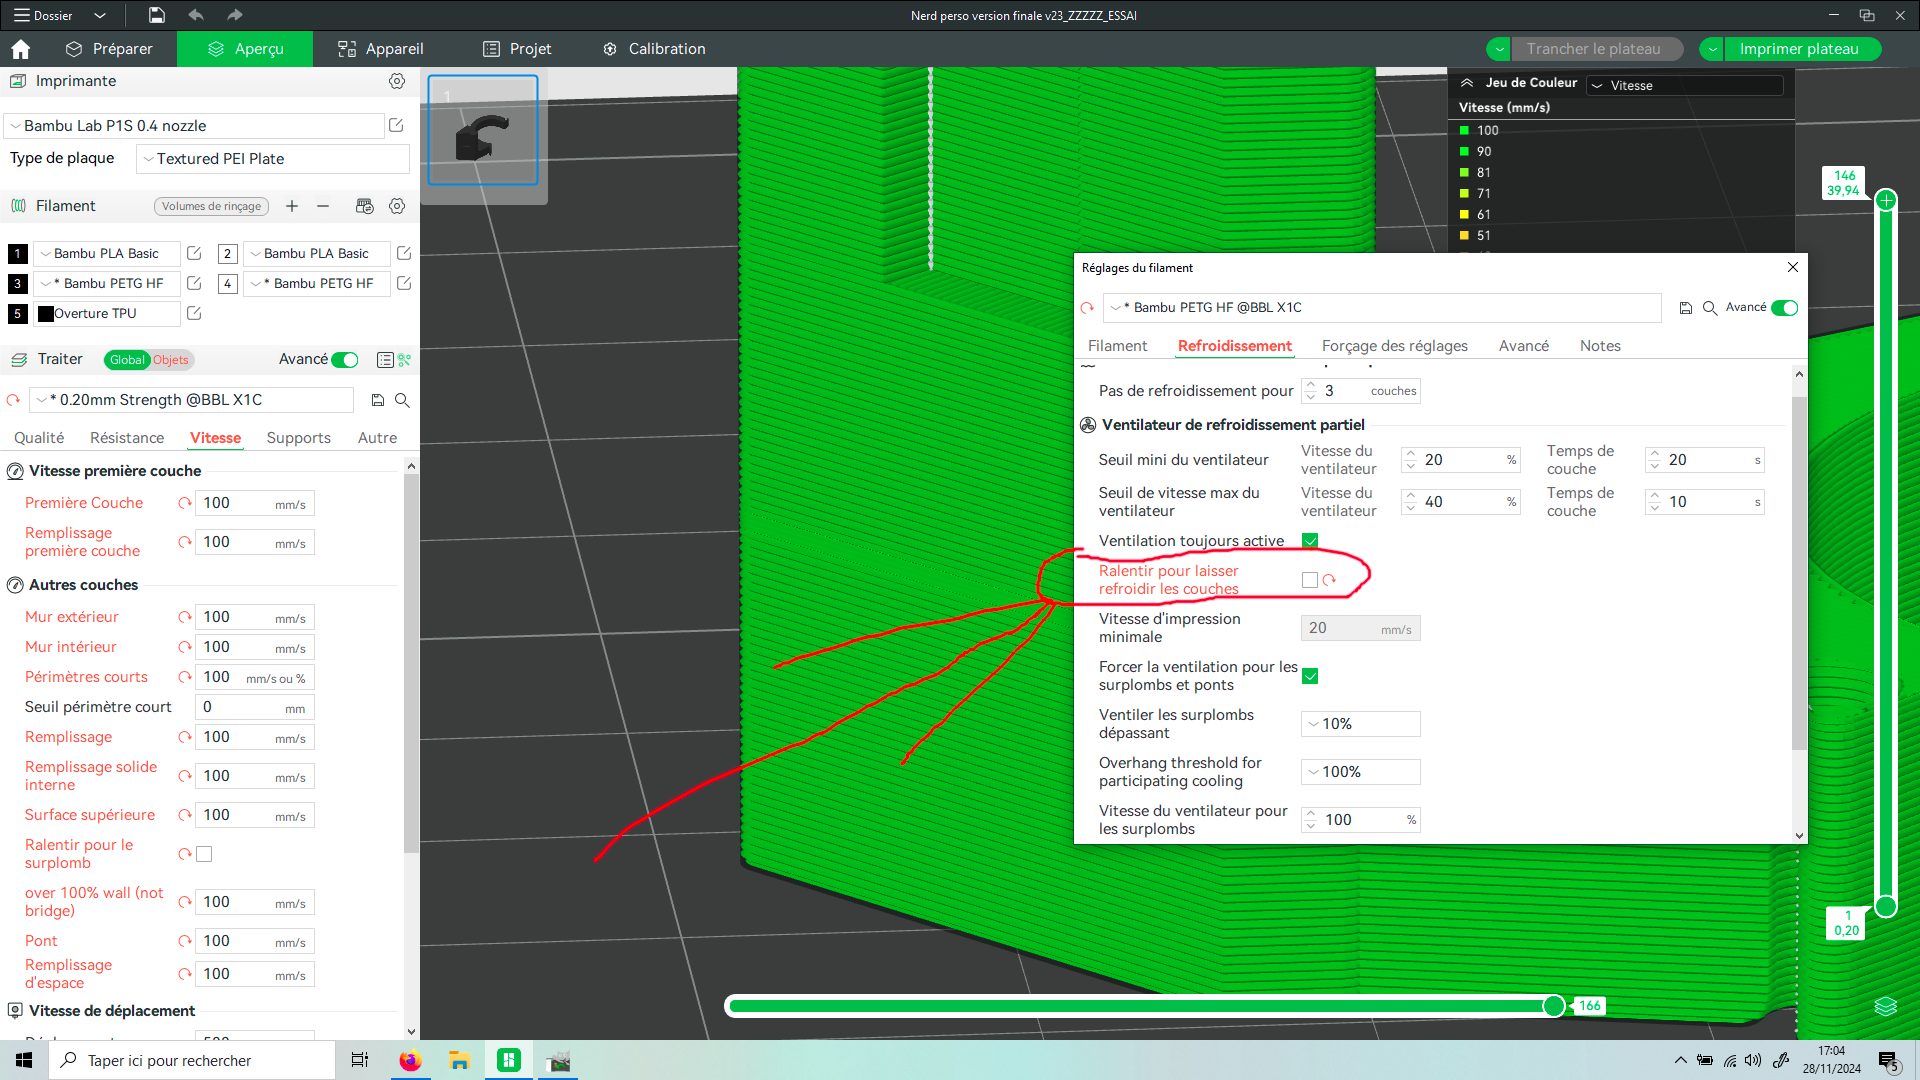The image size is (1920, 1080).
Task: Reset Mur extérieur speed value icon
Action: coord(184,617)
